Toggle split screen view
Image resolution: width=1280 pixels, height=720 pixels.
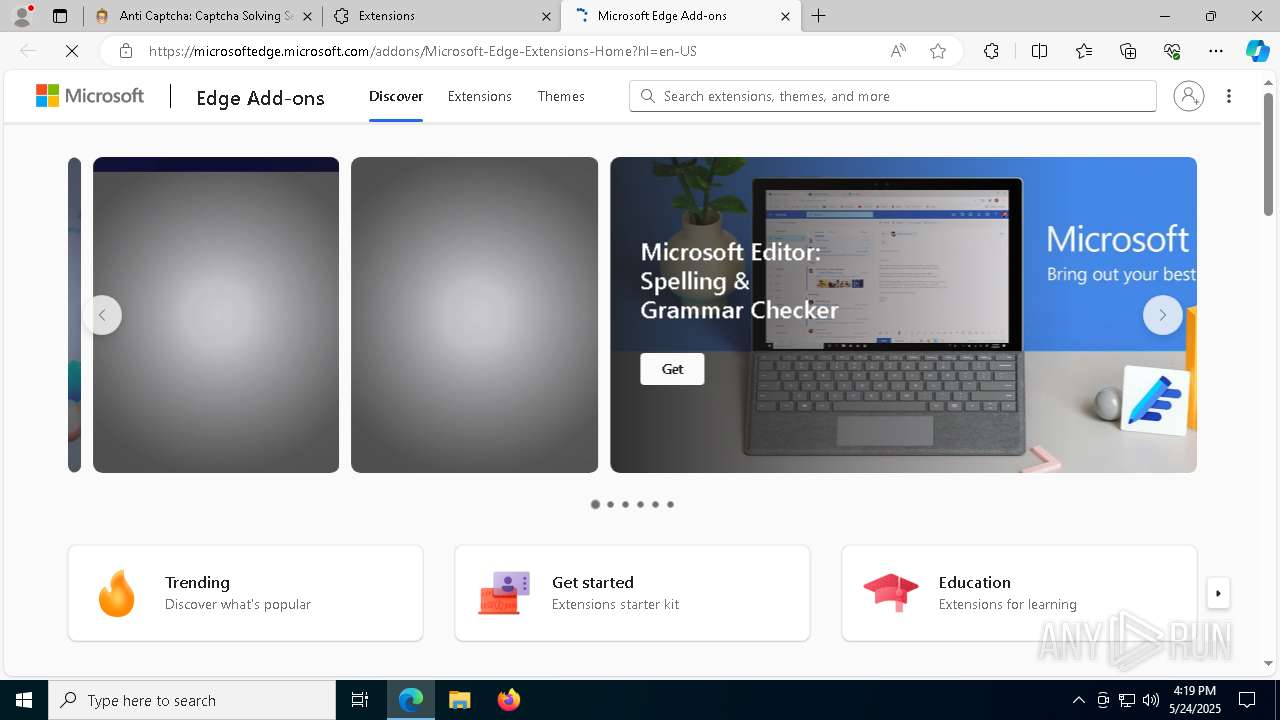(x=1039, y=51)
